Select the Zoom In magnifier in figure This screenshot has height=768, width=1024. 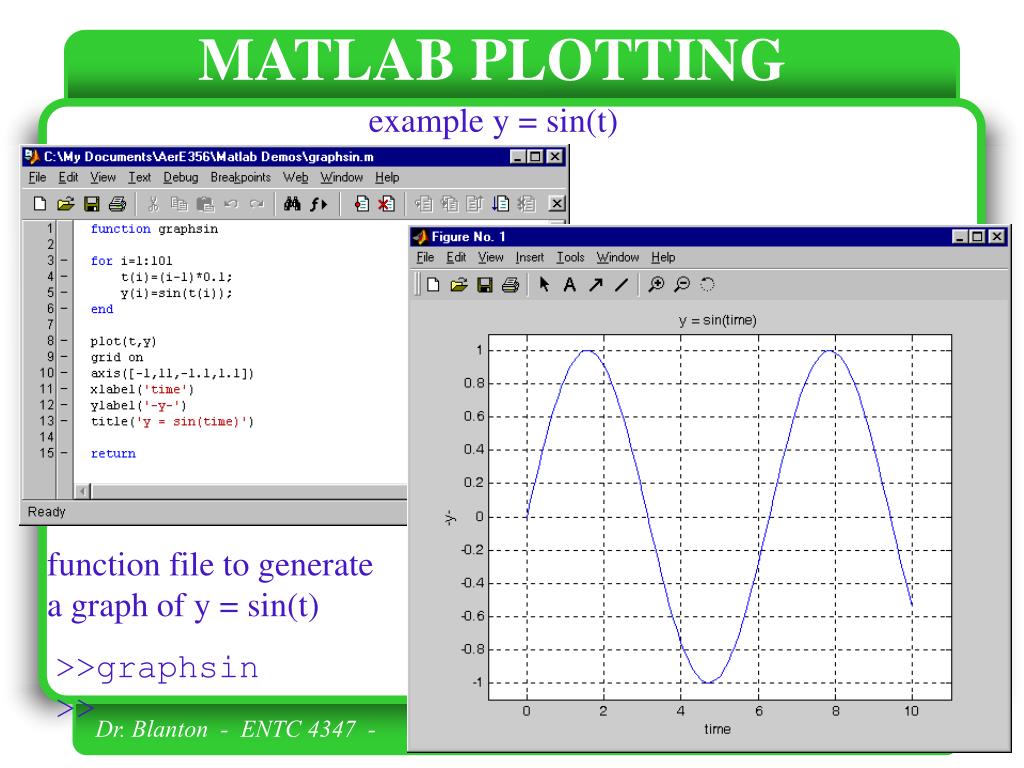click(x=656, y=285)
